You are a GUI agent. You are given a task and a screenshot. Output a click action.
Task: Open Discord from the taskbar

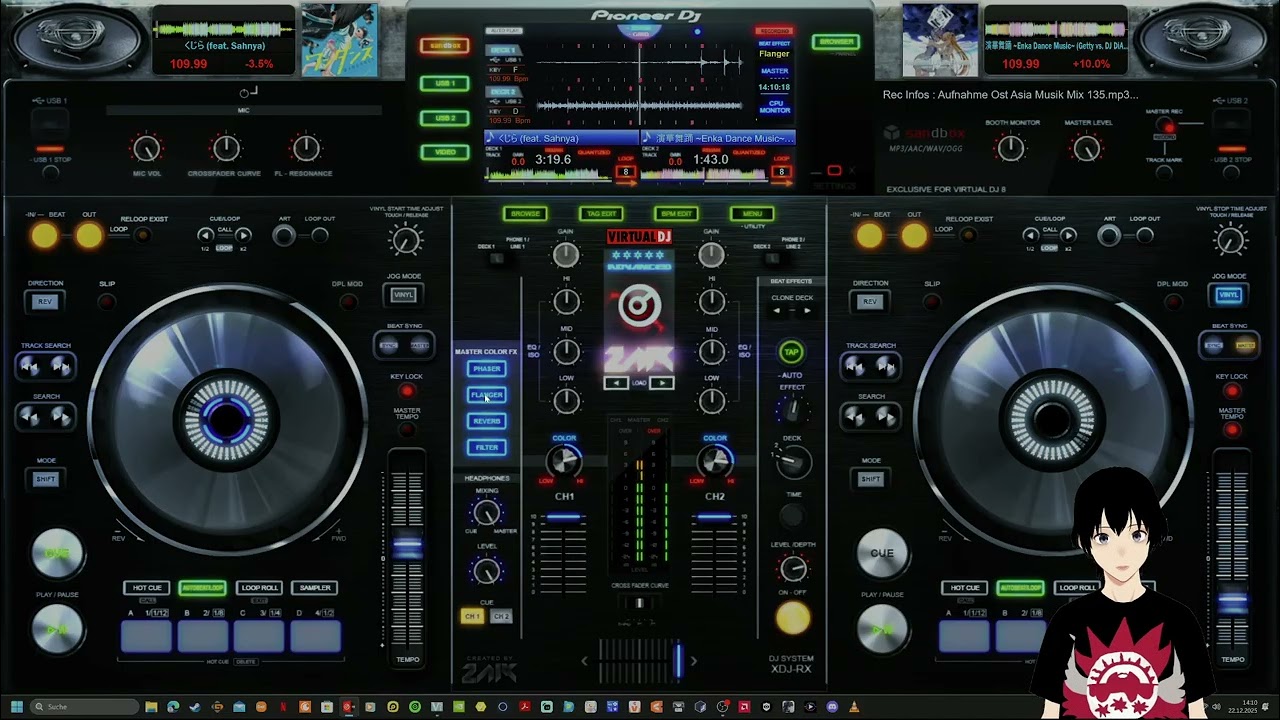pos(832,707)
